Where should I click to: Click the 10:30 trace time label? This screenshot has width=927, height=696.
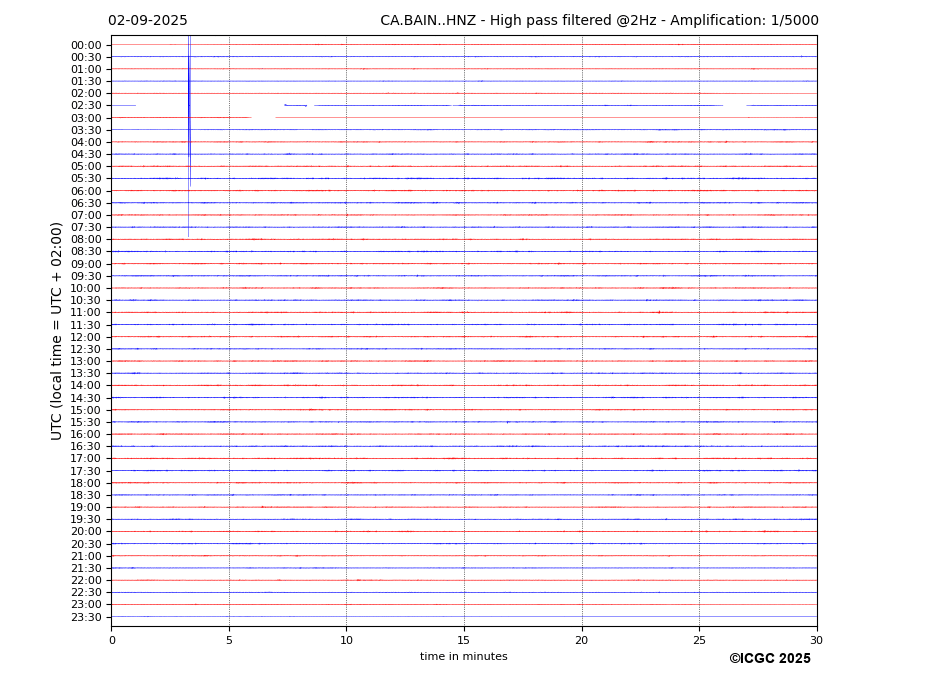[86, 300]
